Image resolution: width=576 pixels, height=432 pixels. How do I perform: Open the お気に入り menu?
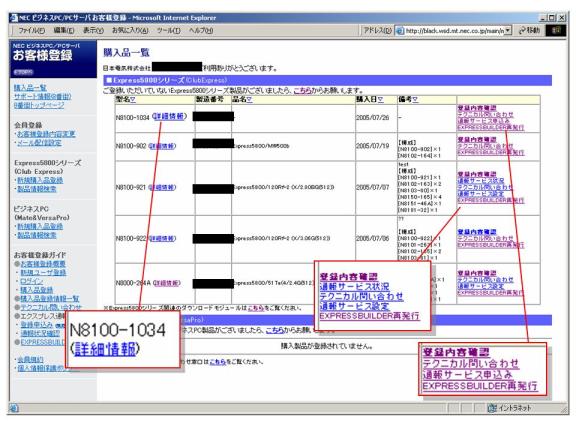130,30
